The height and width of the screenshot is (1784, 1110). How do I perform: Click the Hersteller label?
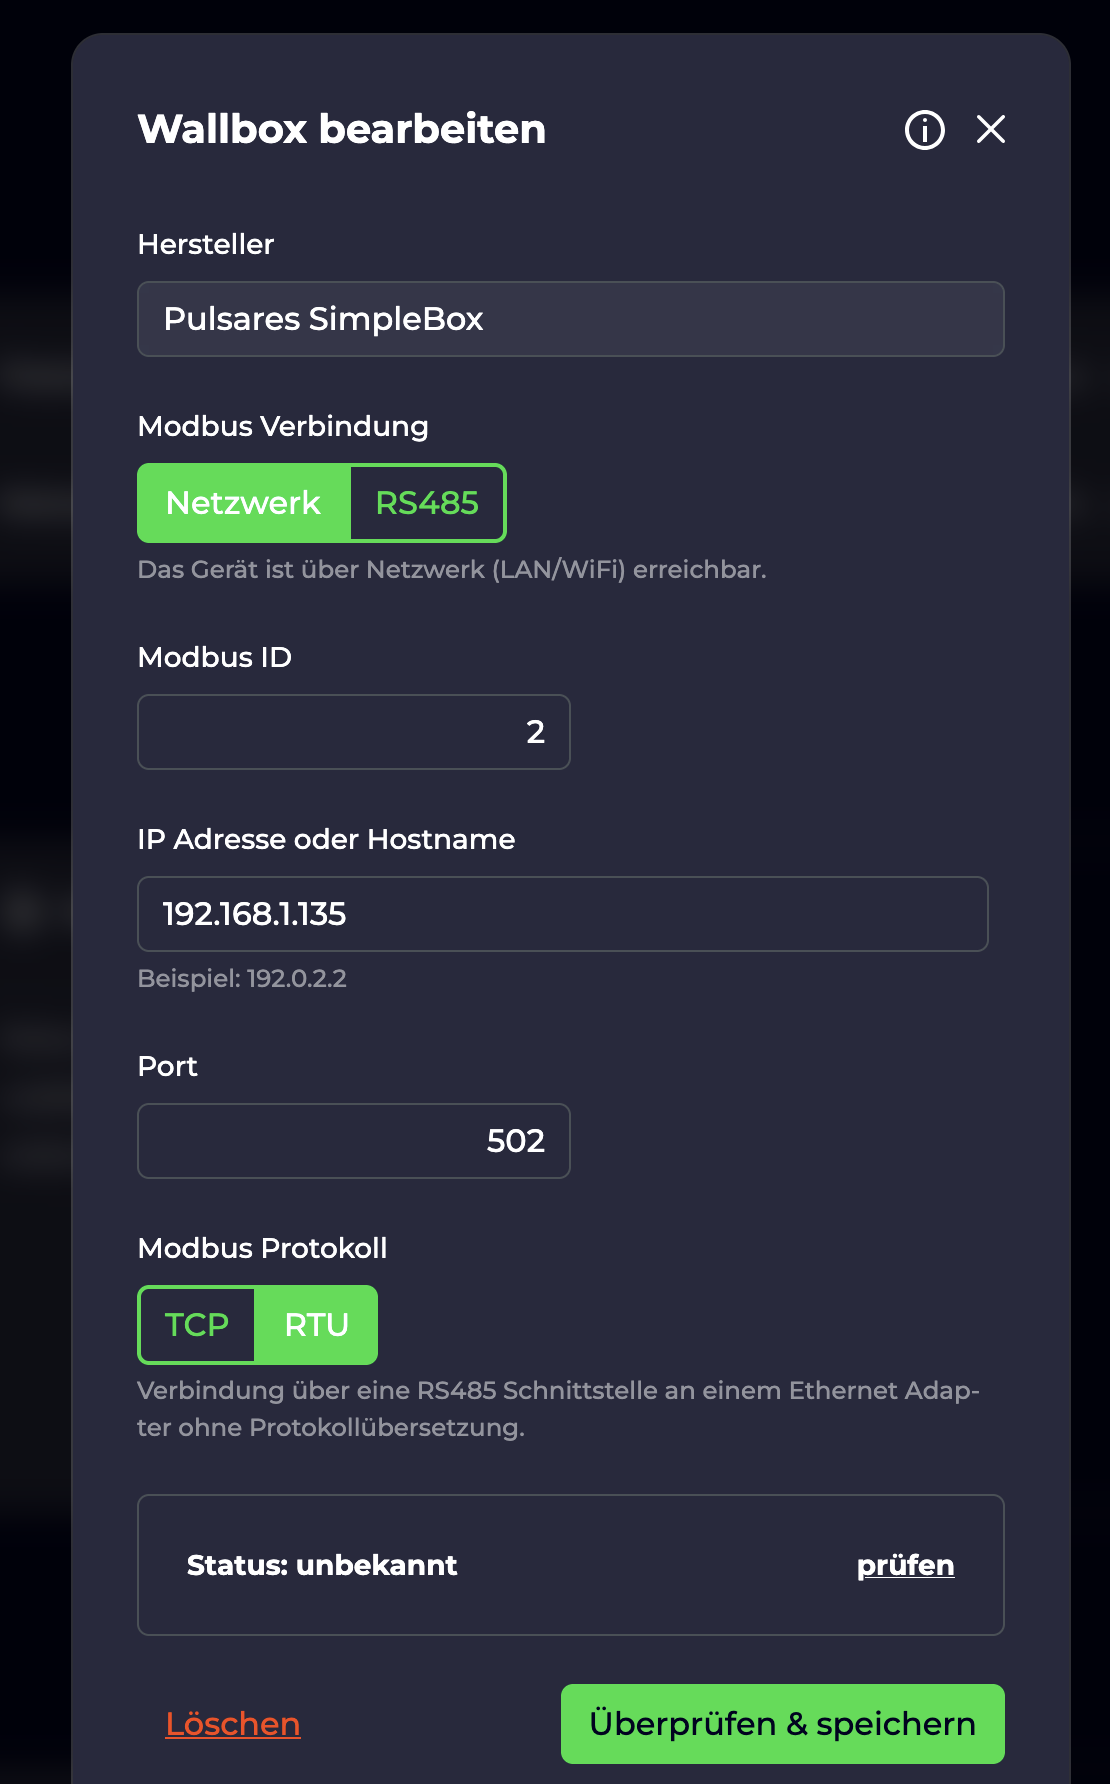(x=206, y=244)
